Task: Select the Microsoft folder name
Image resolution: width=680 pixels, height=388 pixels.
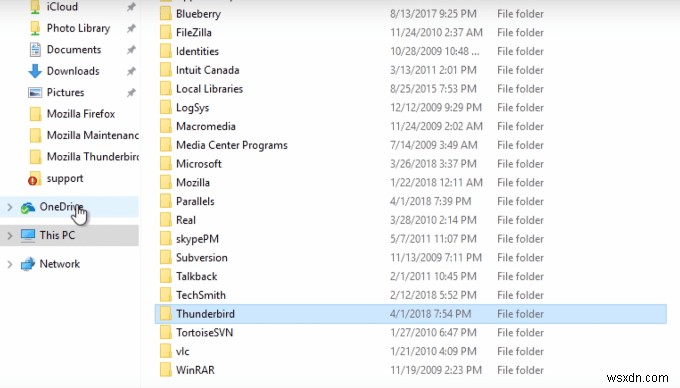Action: point(199,164)
